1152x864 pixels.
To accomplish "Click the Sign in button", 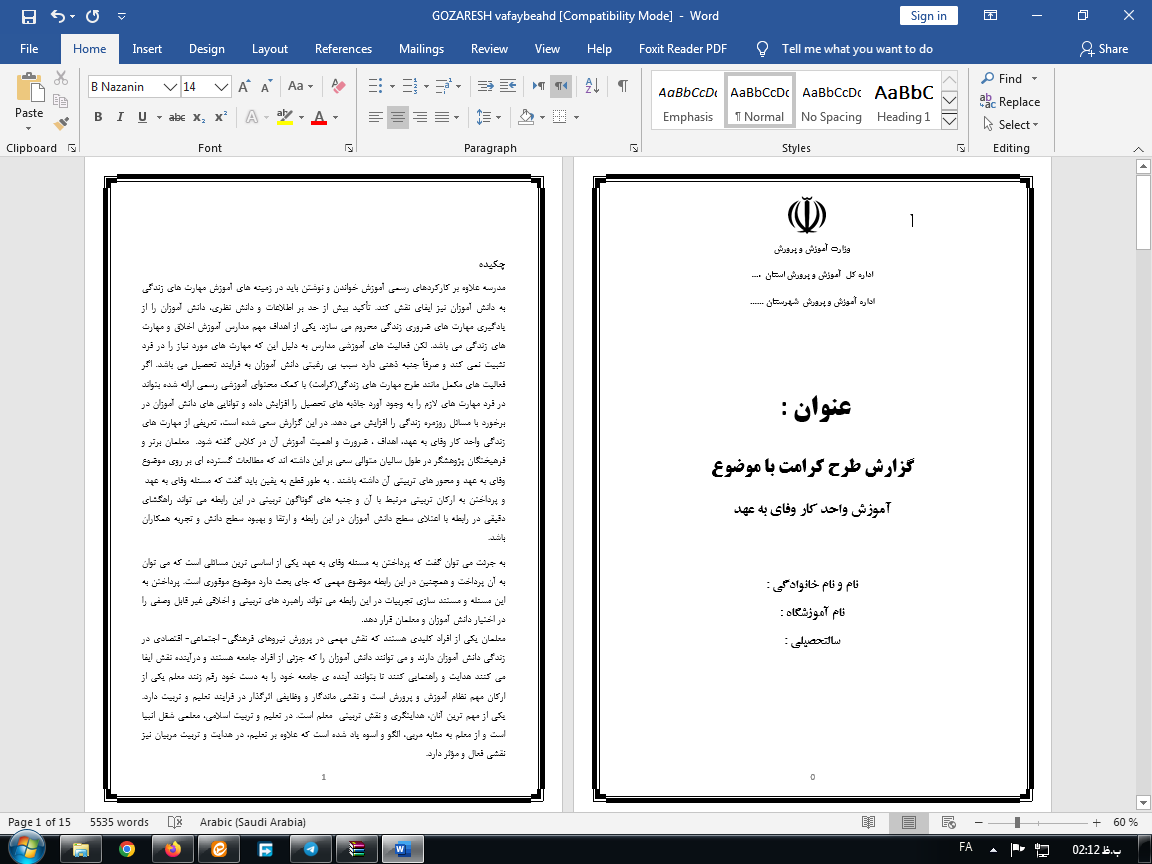I will pos(929,15).
